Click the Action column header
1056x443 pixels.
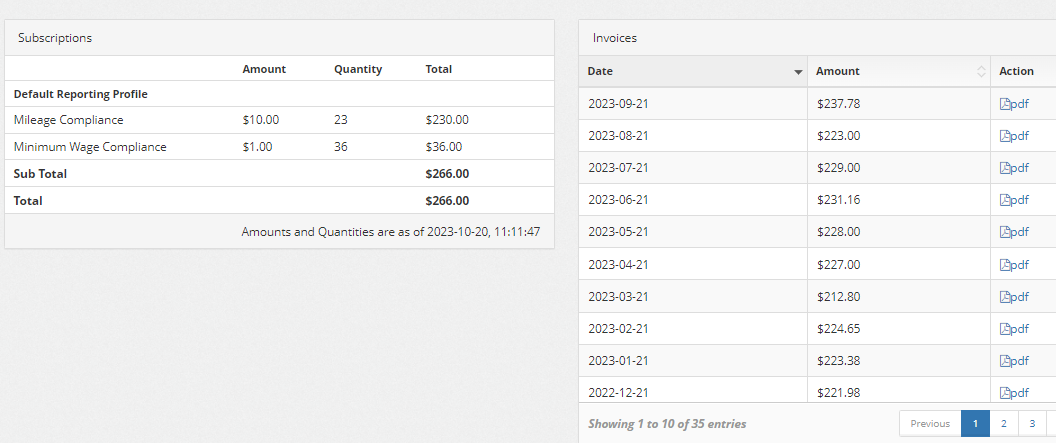pos(1017,72)
